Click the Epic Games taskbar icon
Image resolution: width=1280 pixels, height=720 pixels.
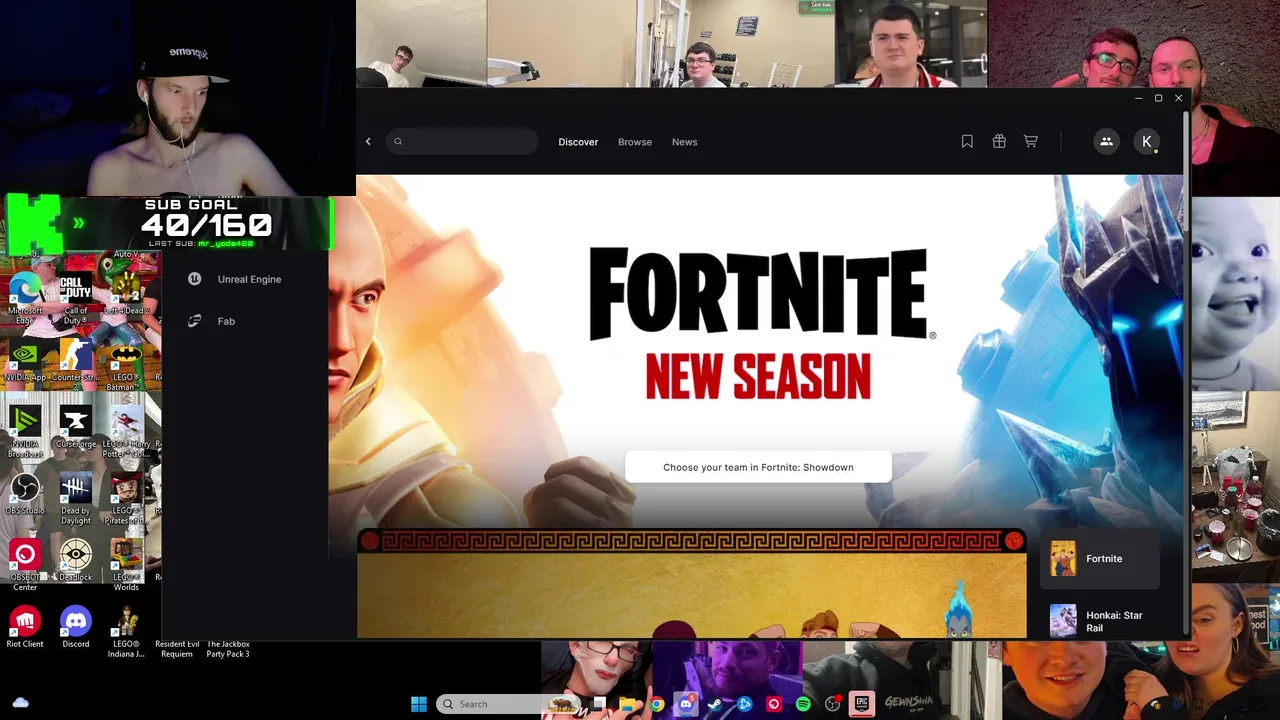click(862, 704)
